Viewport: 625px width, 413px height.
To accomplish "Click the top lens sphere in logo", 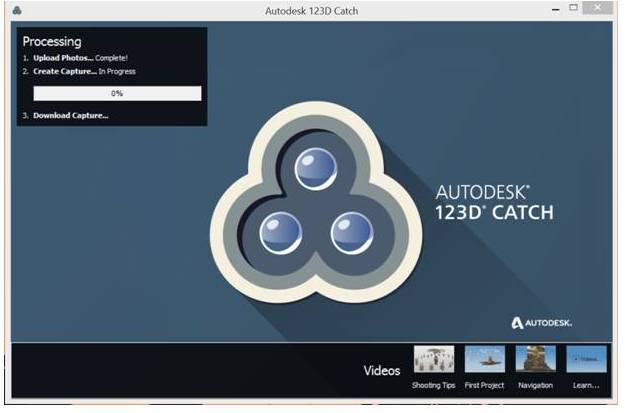I will click(x=317, y=167).
